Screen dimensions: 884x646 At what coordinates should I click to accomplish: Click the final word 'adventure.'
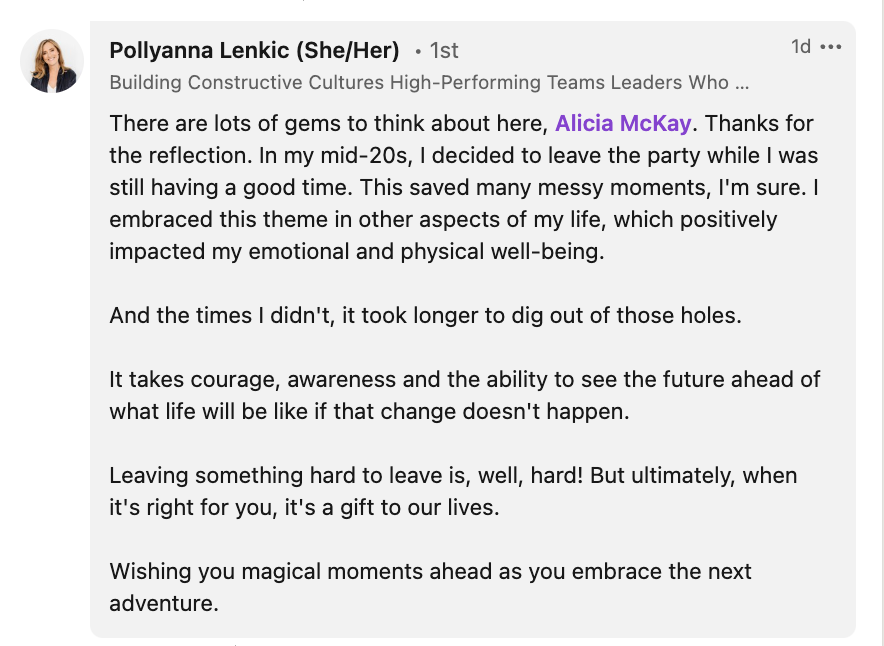tap(164, 604)
